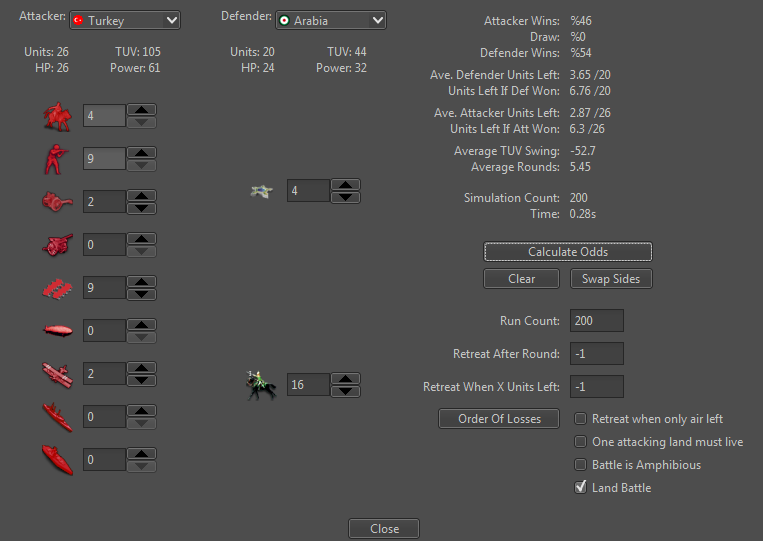Increase attacker zeppelin count

coord(142,325)
